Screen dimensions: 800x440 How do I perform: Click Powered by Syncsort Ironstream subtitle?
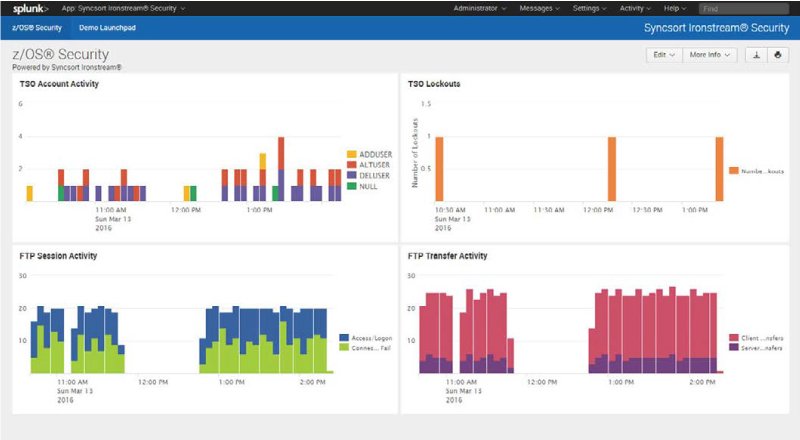(x=67, y=67)
